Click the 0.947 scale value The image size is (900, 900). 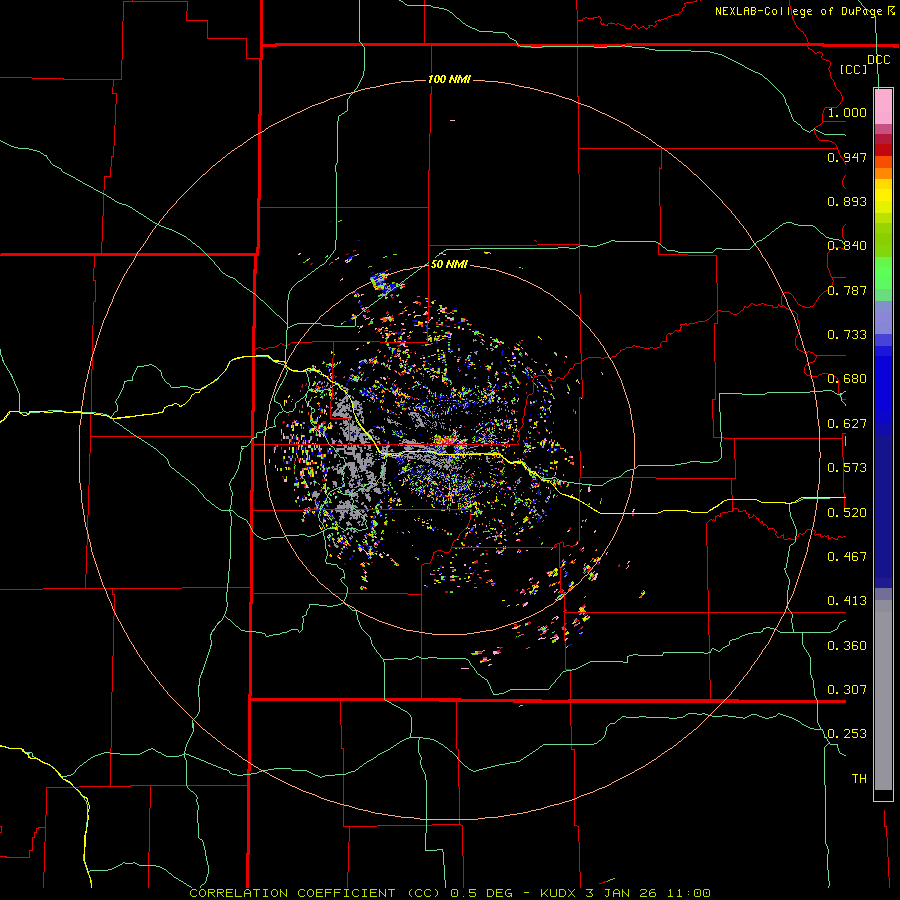(x=847, y=157)
